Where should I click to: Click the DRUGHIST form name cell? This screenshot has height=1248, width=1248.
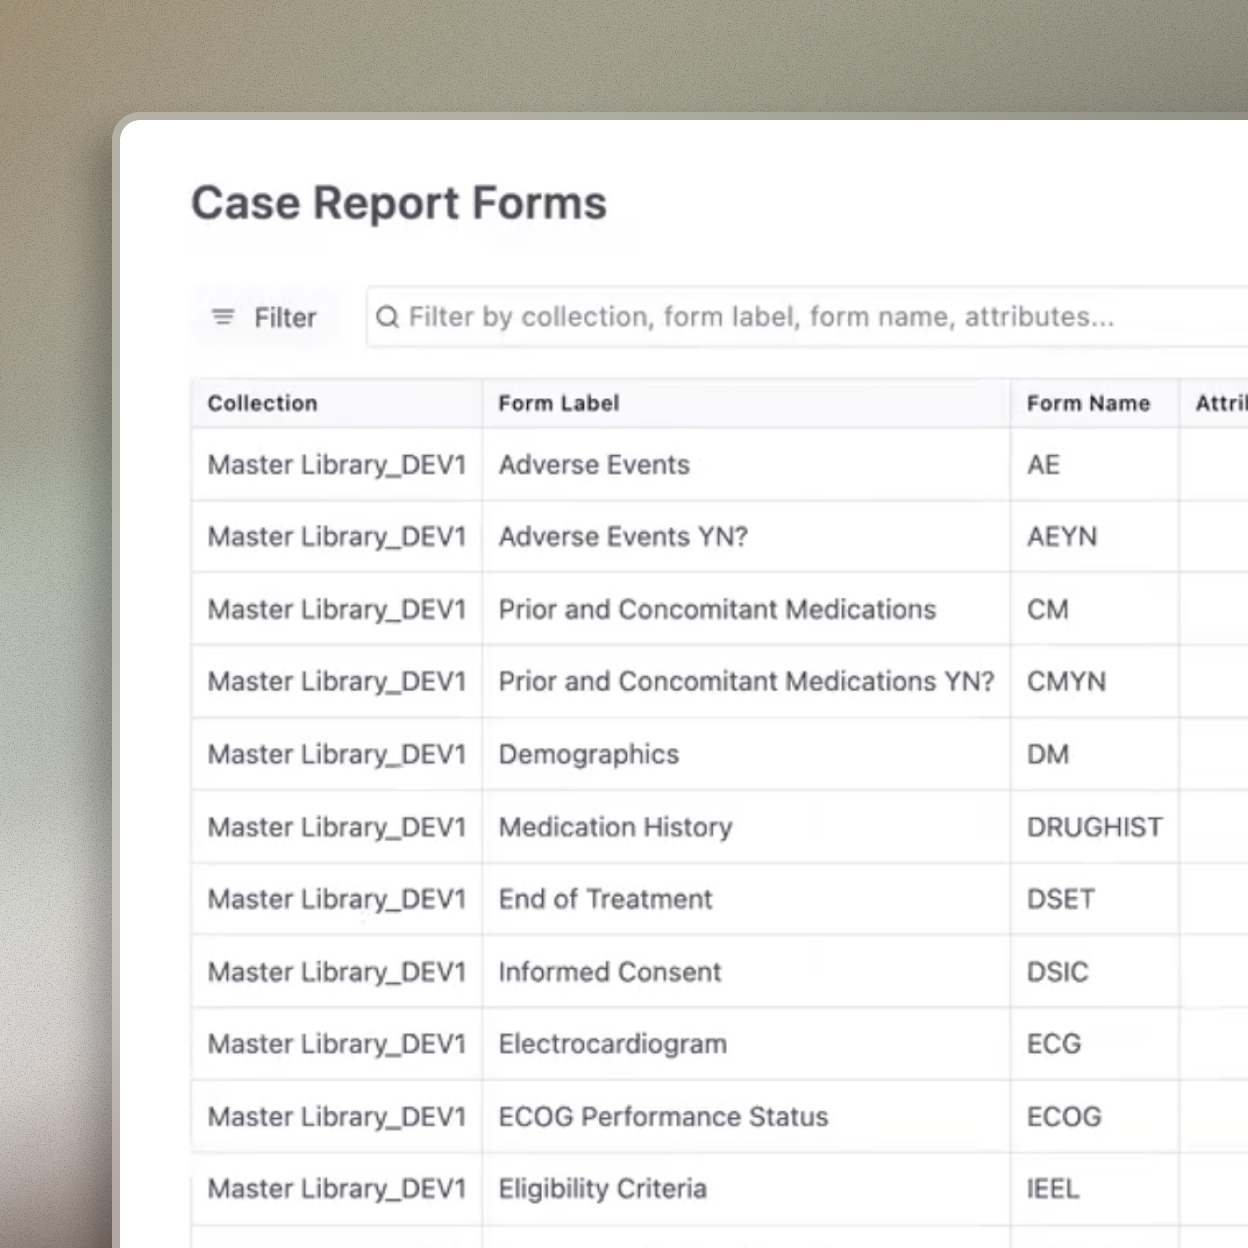coord(1094,827)
